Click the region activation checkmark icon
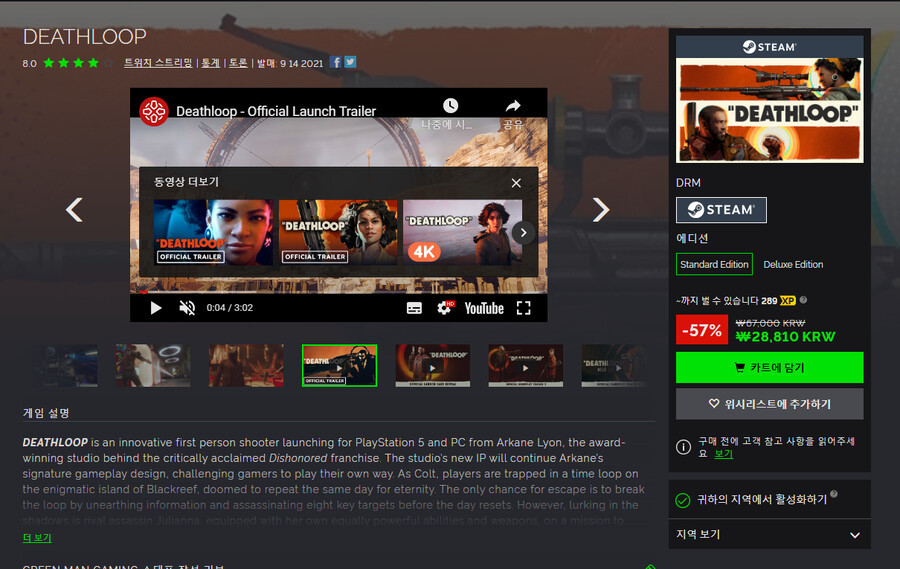This screenshot has height=569, width=900. pyautogui.click(x=682, y=501)
